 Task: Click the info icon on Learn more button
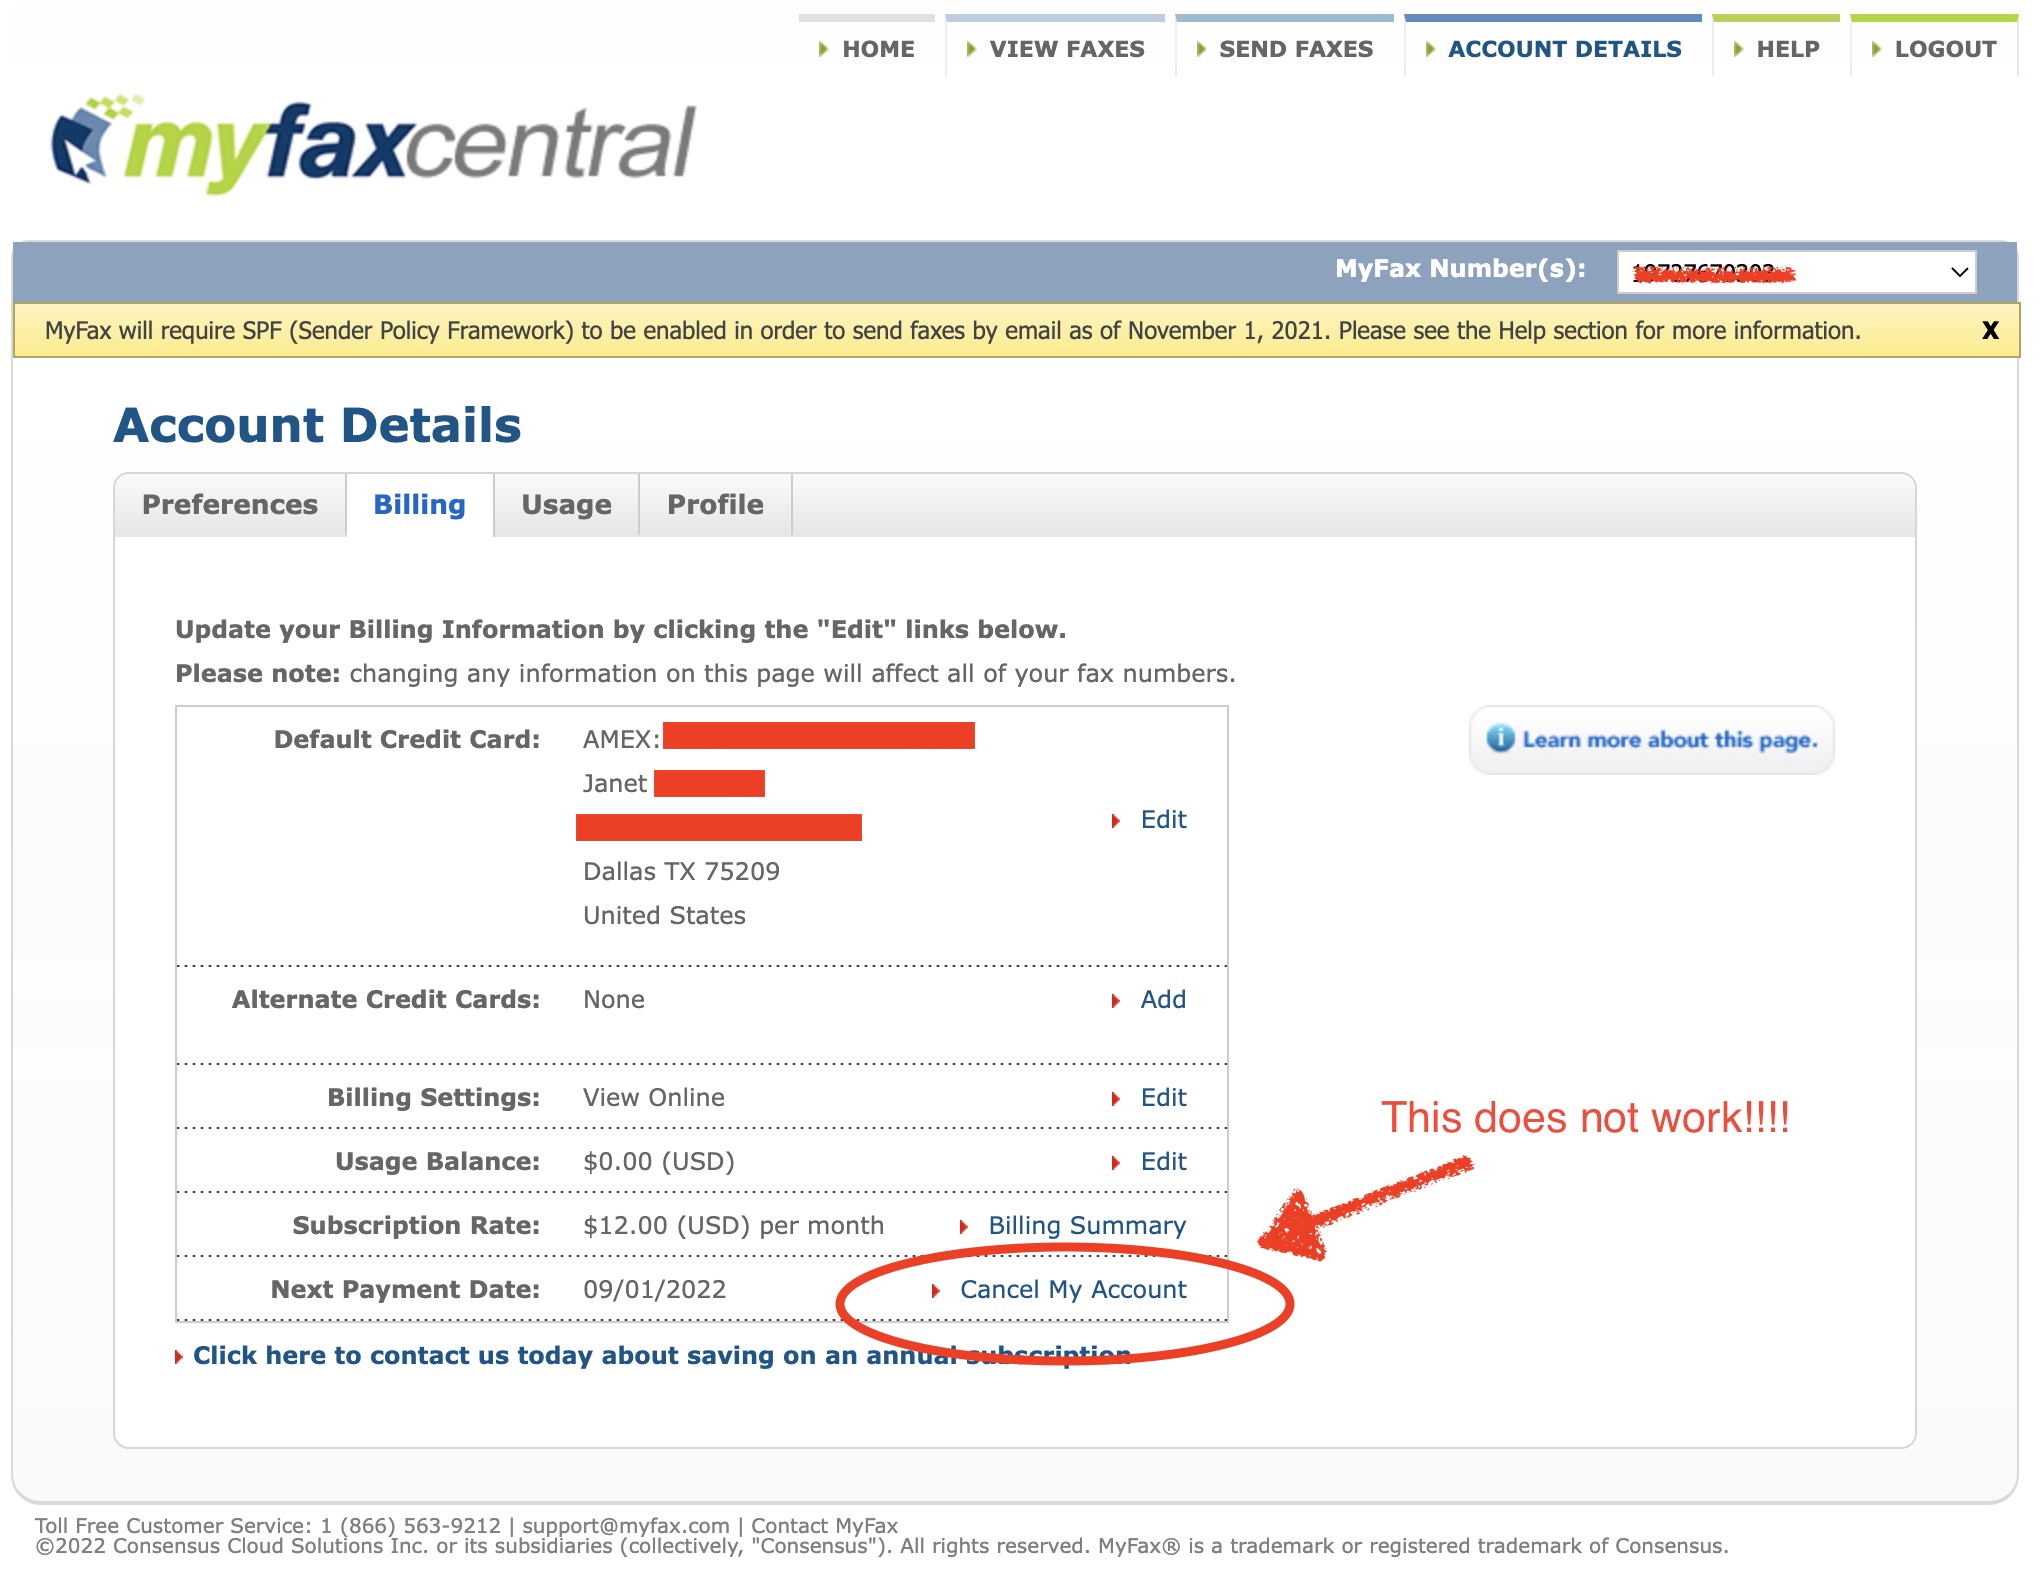coord(1503,739)
